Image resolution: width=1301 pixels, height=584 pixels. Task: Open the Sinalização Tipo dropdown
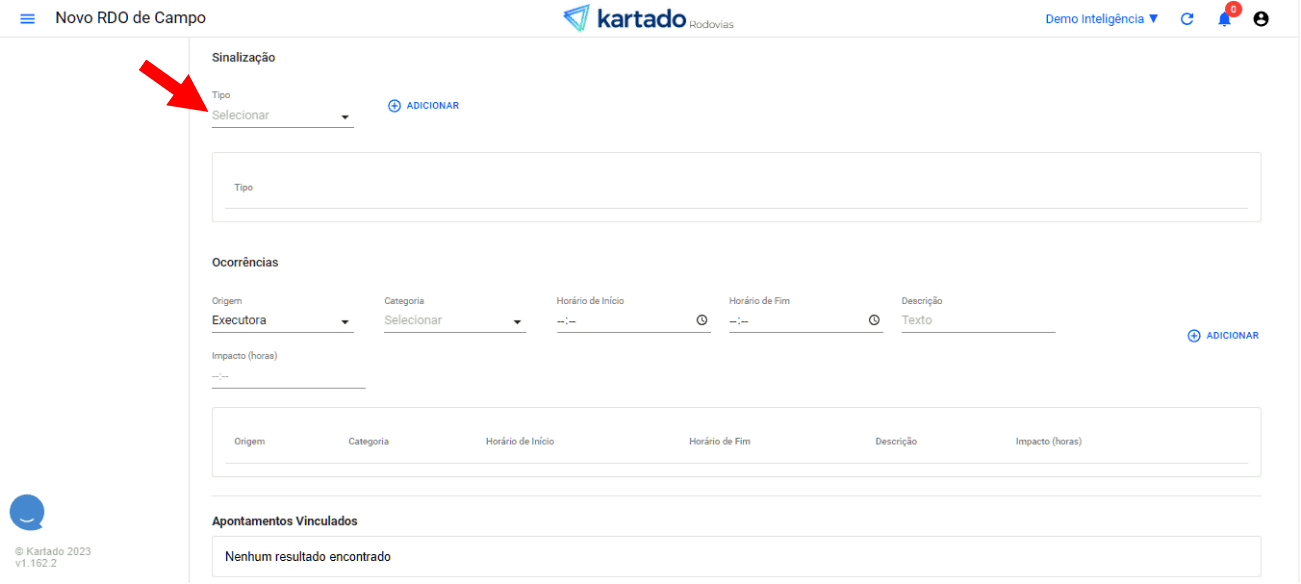point(282,116)
